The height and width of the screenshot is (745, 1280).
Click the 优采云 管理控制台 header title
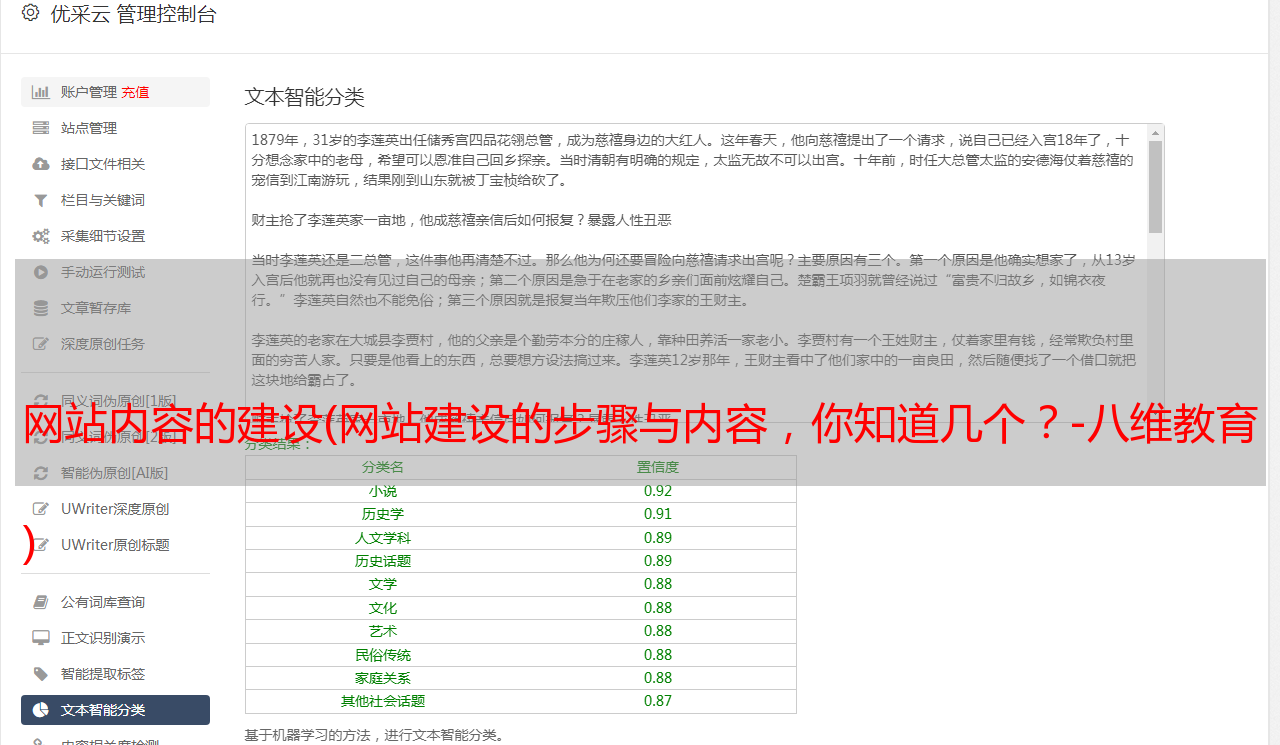pyautogui.click(x=133, y=14)
